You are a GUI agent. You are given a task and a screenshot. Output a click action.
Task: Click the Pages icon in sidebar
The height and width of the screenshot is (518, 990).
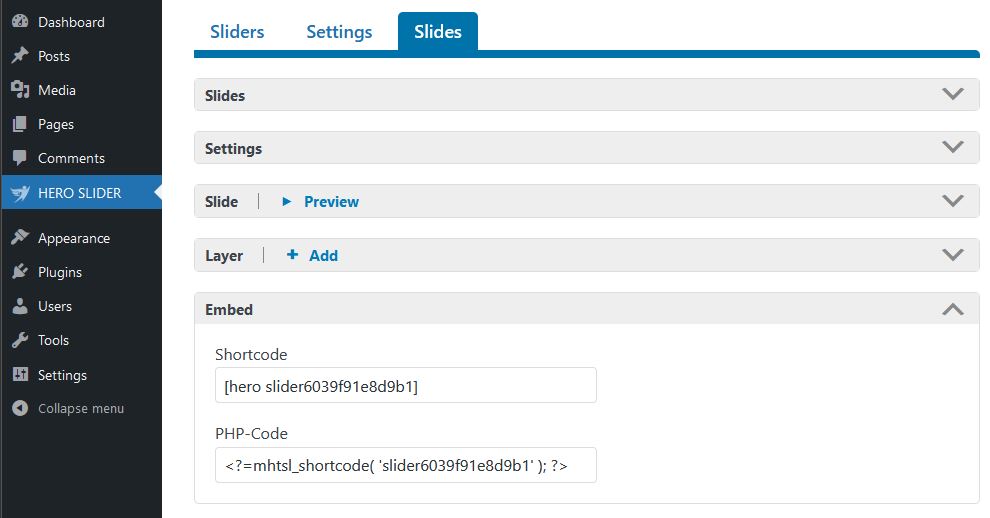pyautogui.click(x=20, y=124)
